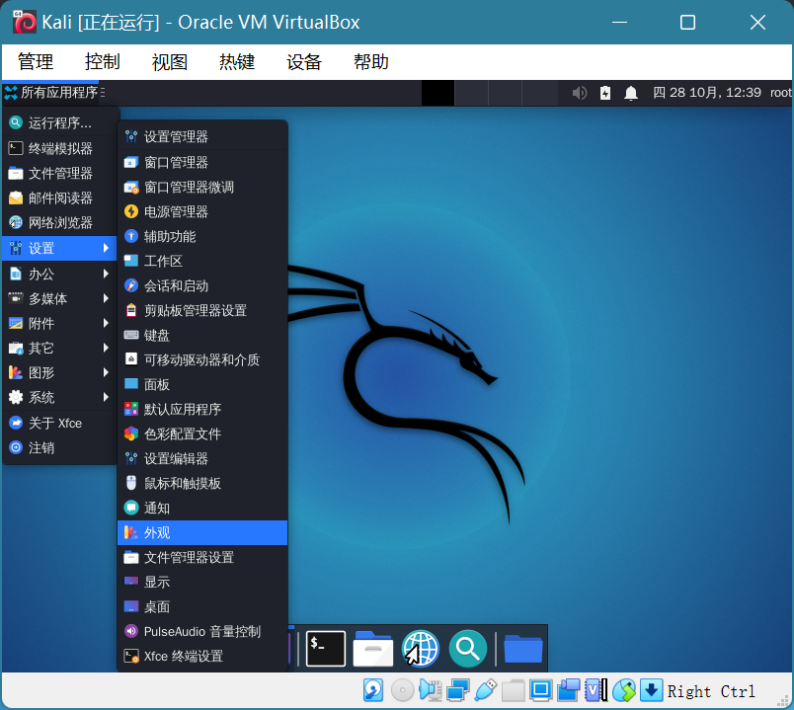Click the volume speaker in the Kali panel
This screenshot has height=710, width=794.
point(579,93)
